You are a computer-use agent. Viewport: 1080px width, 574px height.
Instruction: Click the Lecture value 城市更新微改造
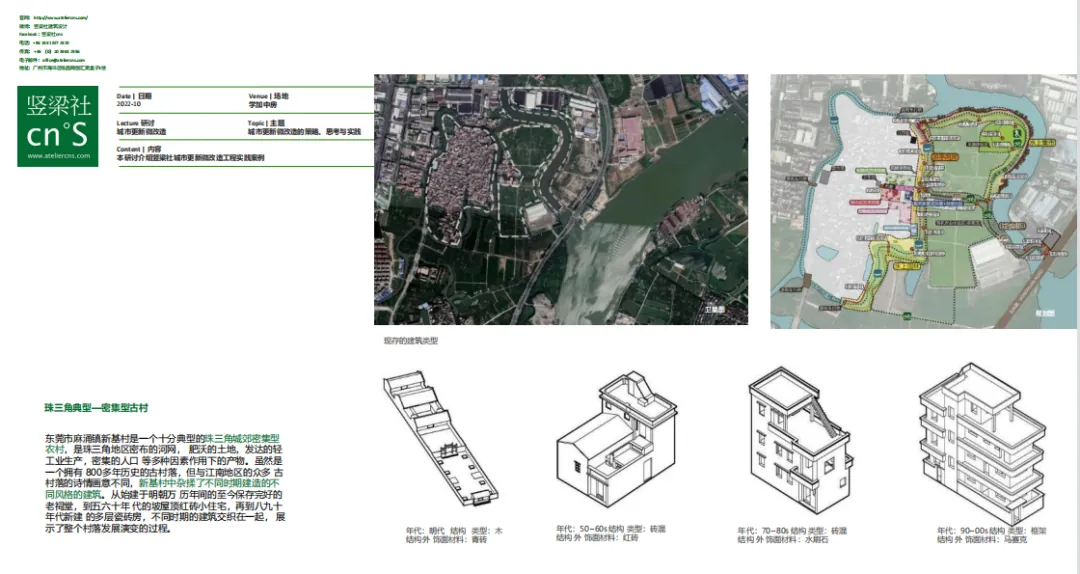(x=141, y=132)
